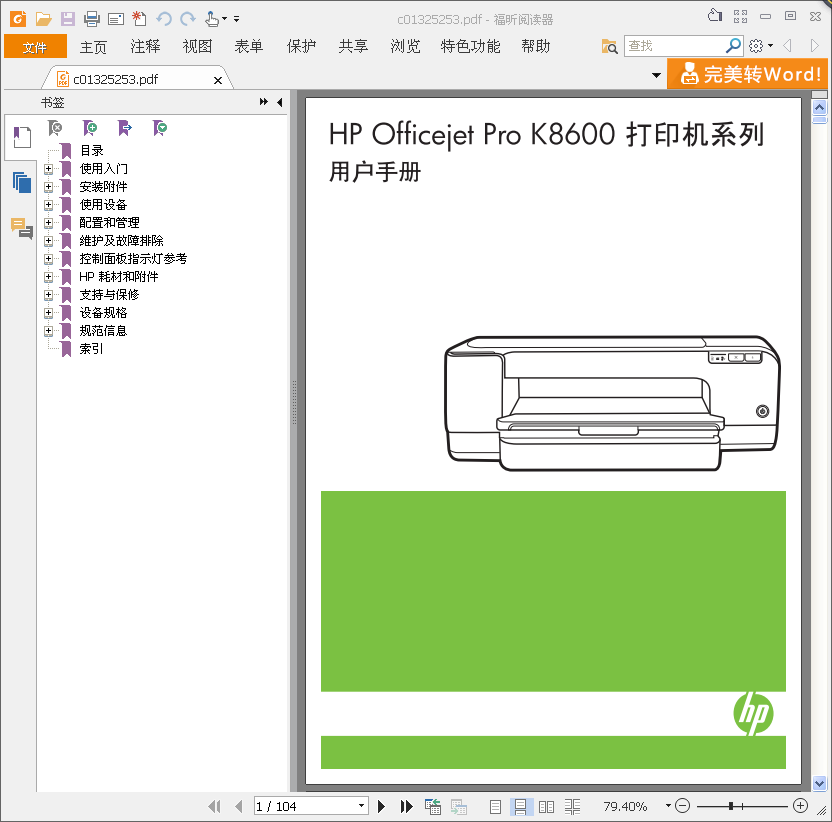Toggle continuous page view mode
Image resolution: width=832 pixels, height=822 pixels.
[520, 807]
